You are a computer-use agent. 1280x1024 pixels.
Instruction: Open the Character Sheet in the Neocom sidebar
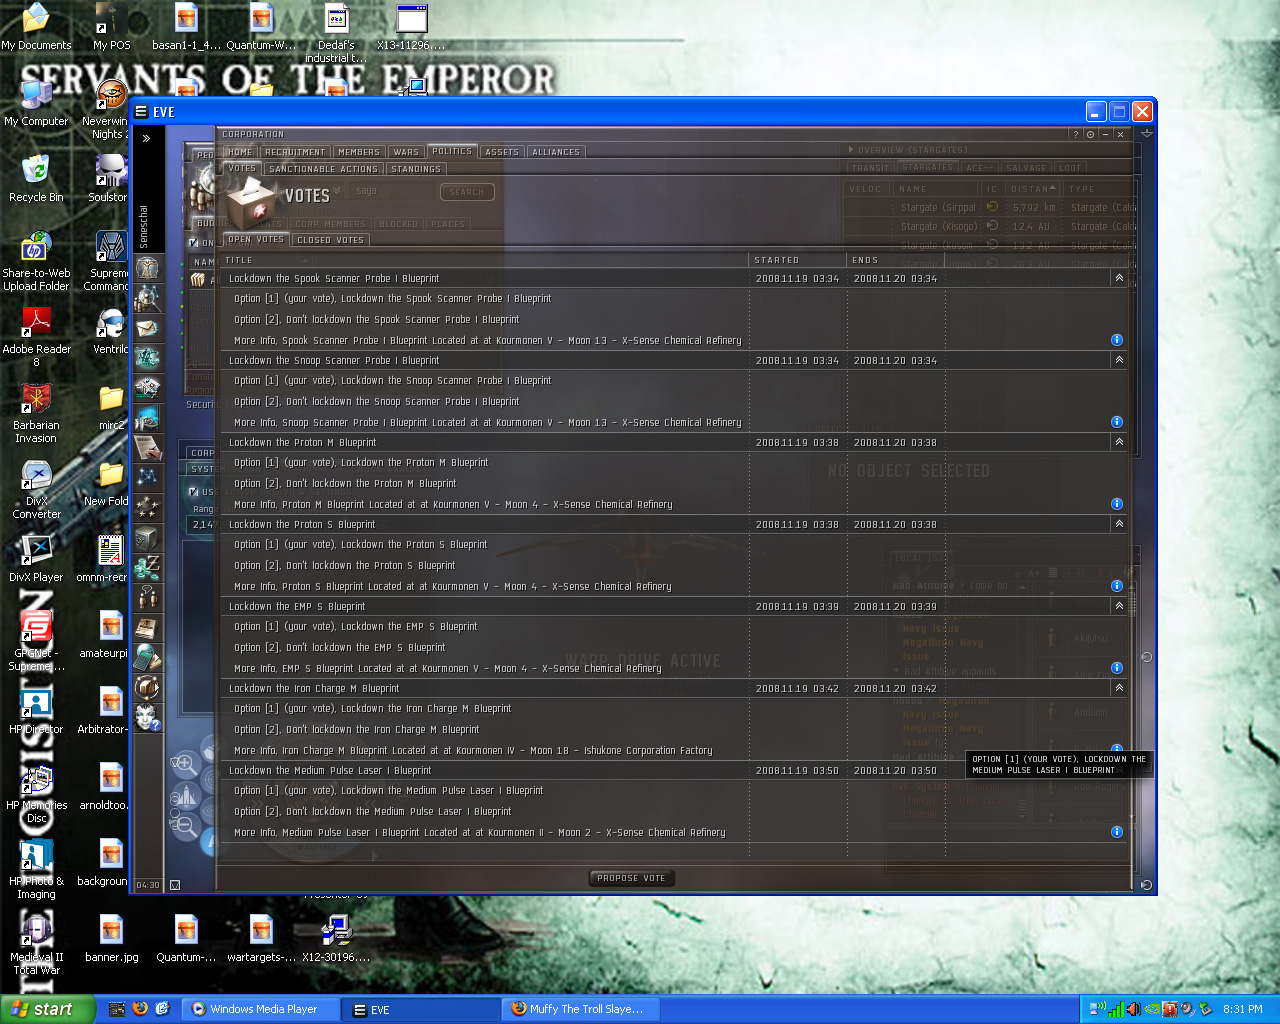148,269
